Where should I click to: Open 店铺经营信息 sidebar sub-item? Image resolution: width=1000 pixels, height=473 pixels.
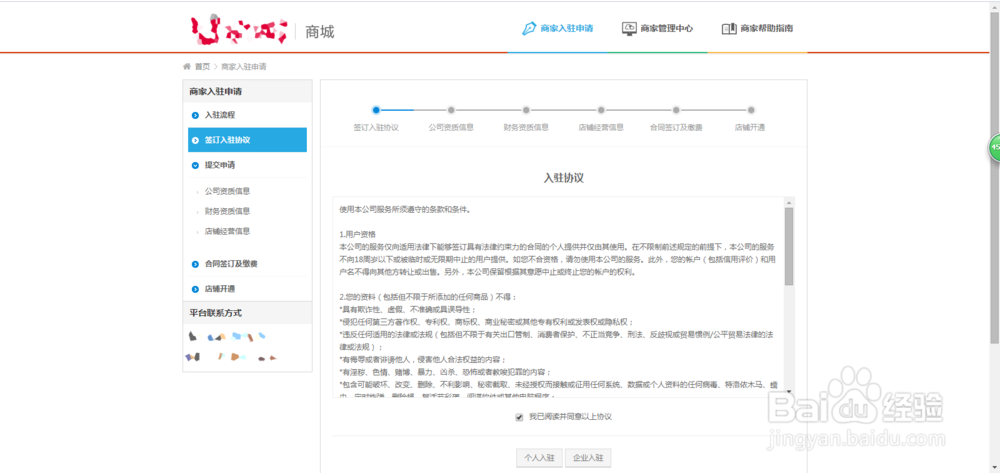click(227, 231)
